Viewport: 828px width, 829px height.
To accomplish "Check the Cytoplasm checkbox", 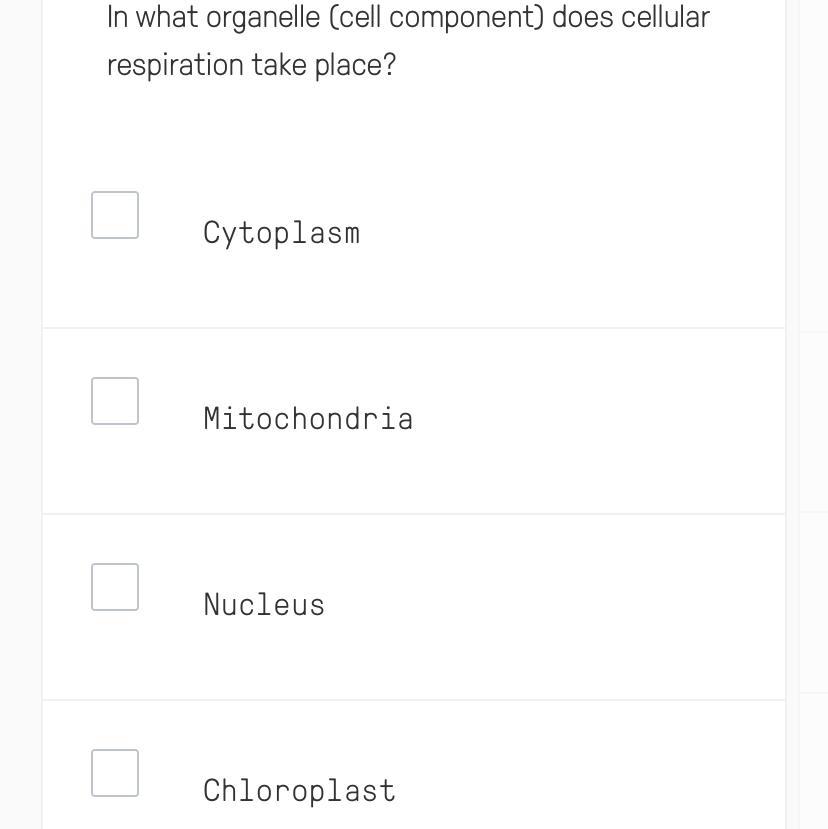I will point(115,215).
